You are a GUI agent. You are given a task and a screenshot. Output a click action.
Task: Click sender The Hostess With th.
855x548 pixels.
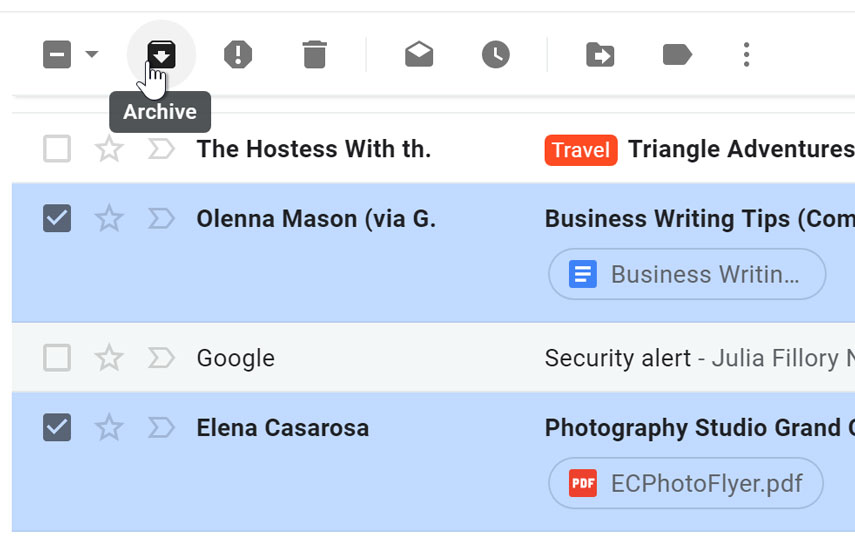(x=314, y=149)
